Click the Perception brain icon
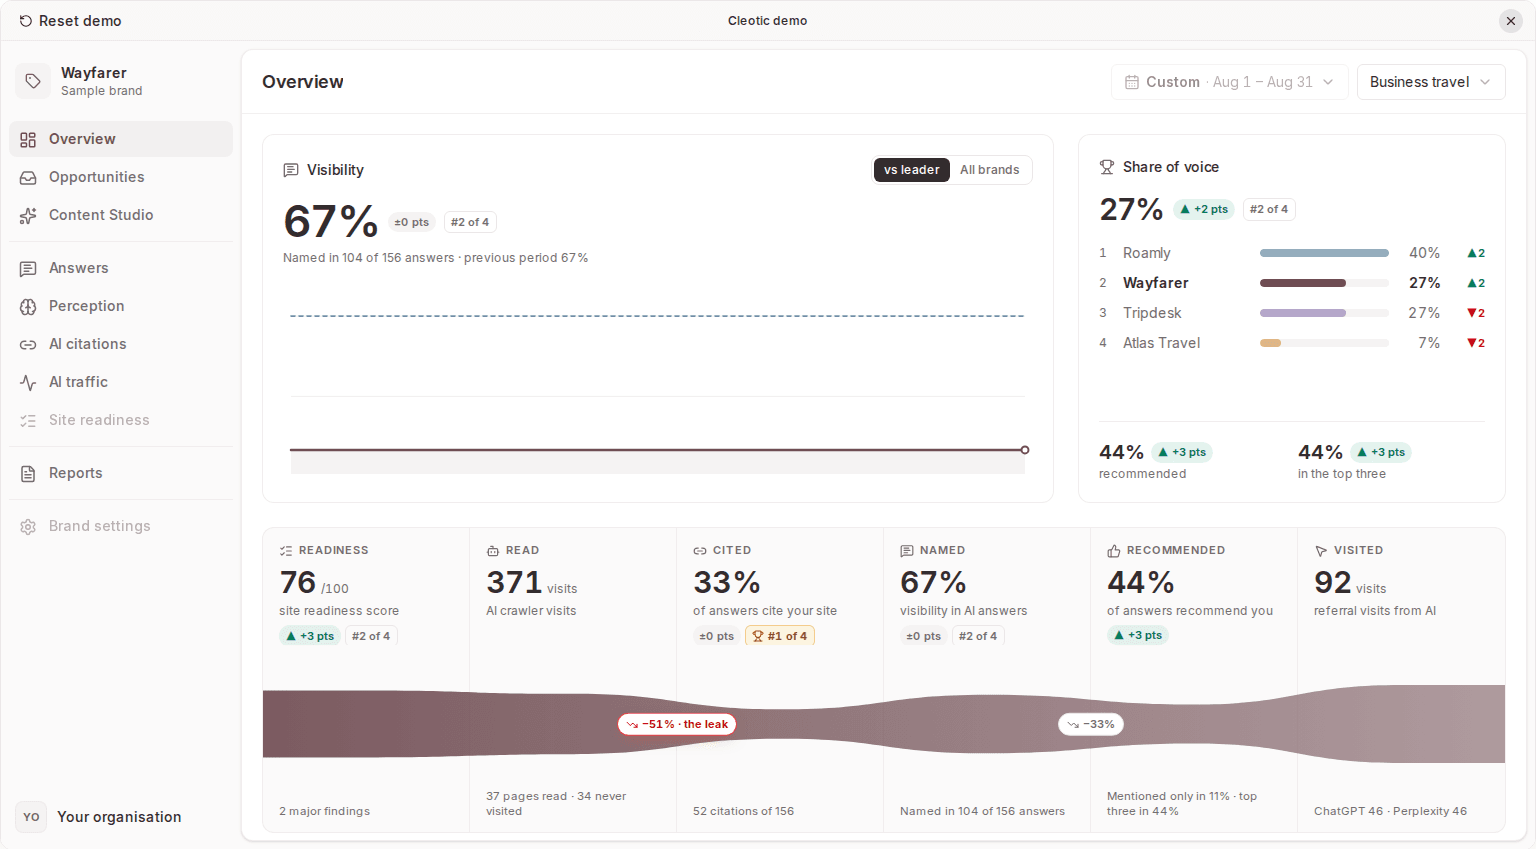This screenshot has height=851, width=1536. coord(28,307)
